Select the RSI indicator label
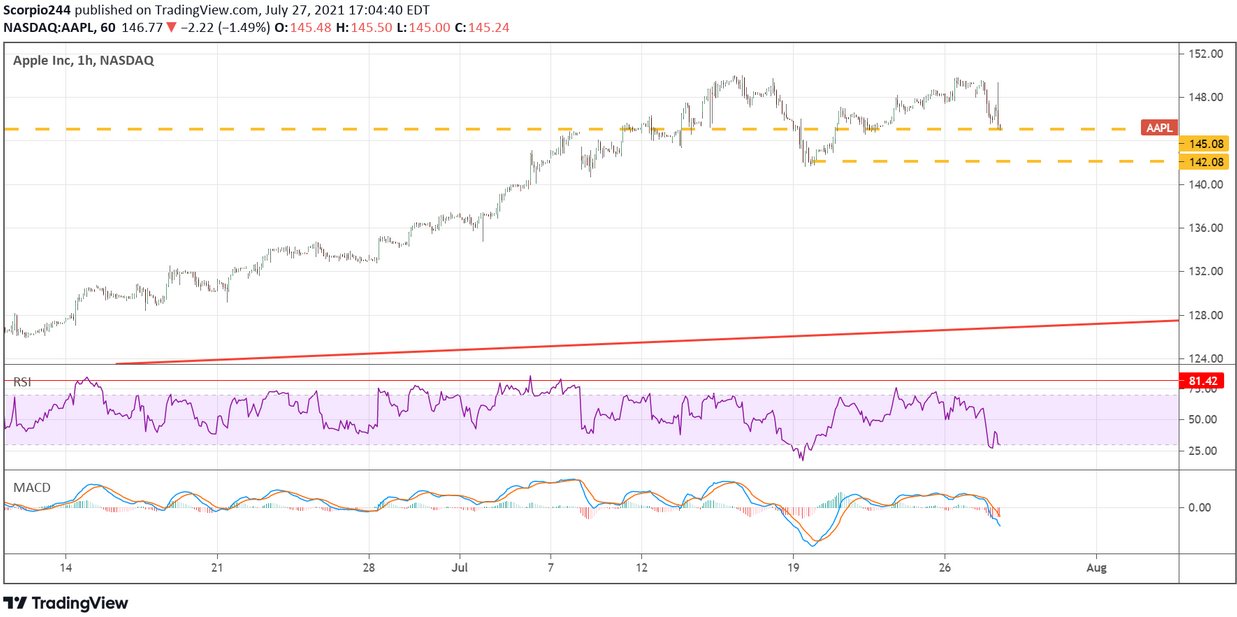Image resolution: width=1237 pixels, height=617 pixels. point(23,381)
